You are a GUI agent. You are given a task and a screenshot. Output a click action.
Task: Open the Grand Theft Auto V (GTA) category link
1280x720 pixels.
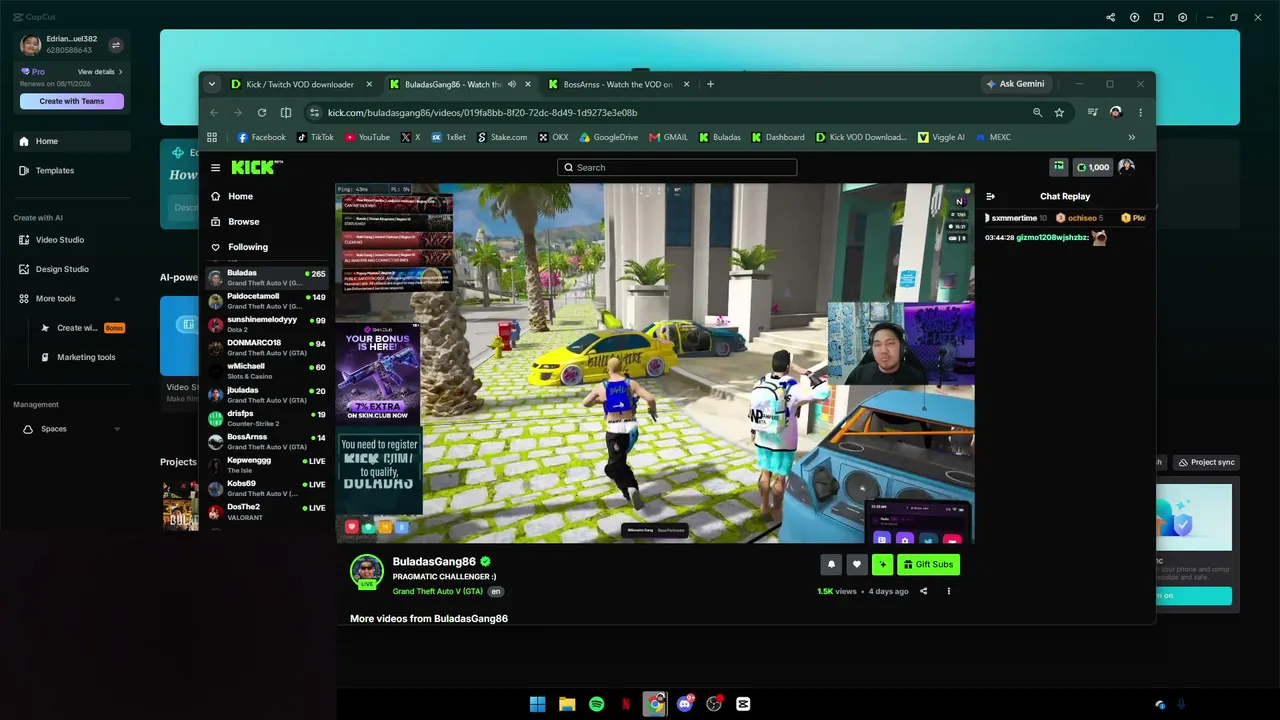coord(438,592)
